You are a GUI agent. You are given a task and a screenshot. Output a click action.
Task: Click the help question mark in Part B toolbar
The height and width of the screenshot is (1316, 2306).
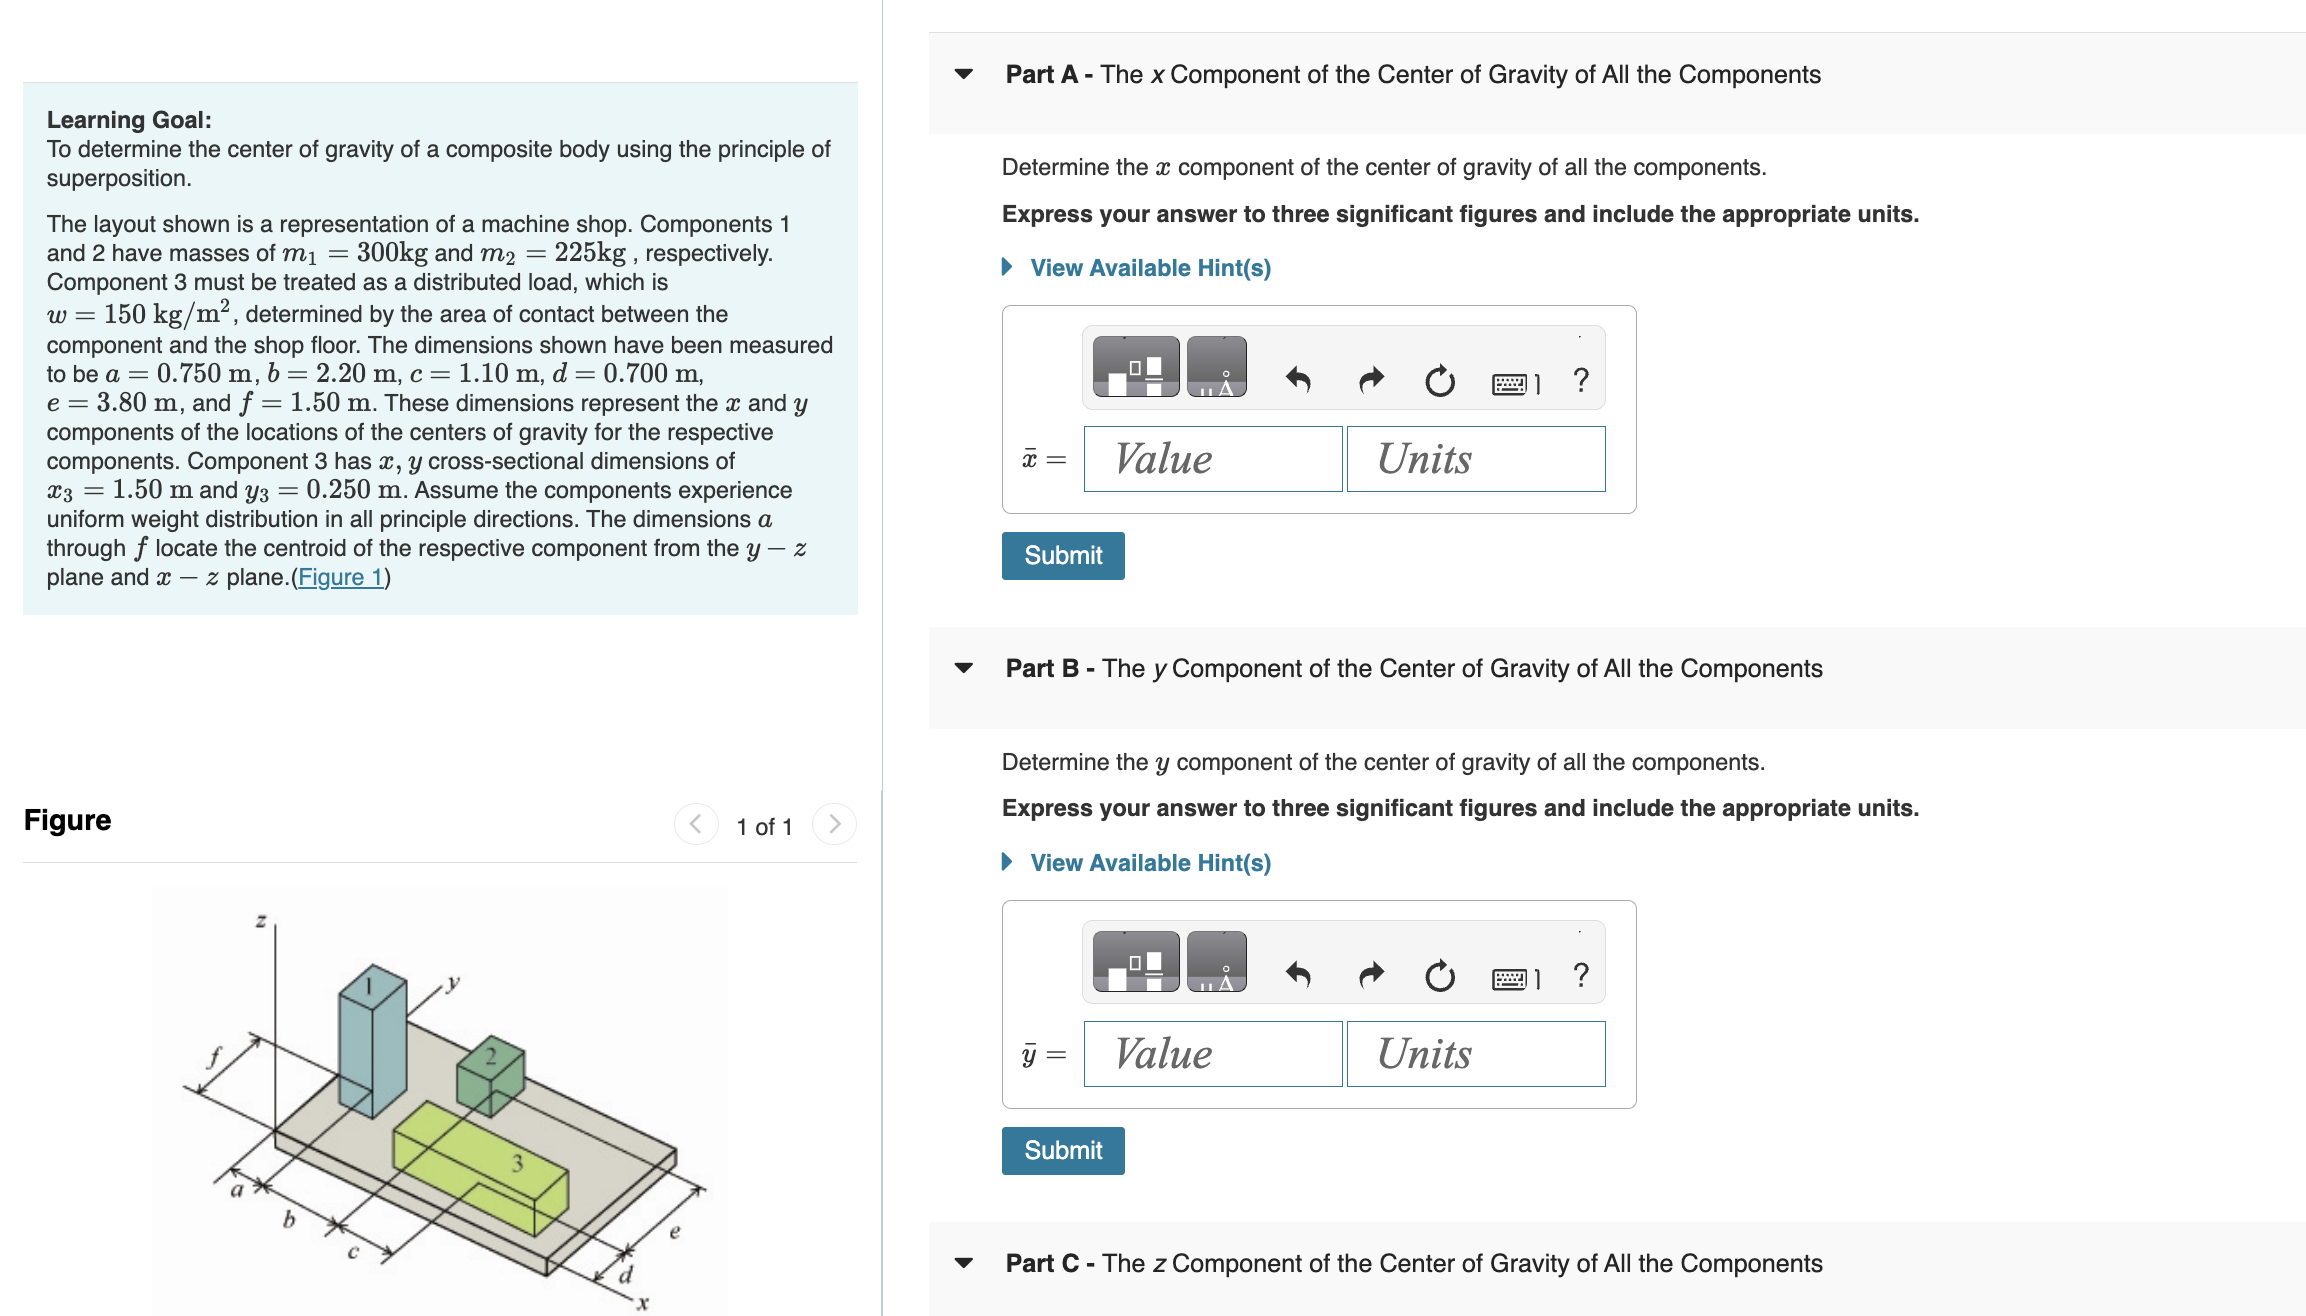pos(1578,973)
